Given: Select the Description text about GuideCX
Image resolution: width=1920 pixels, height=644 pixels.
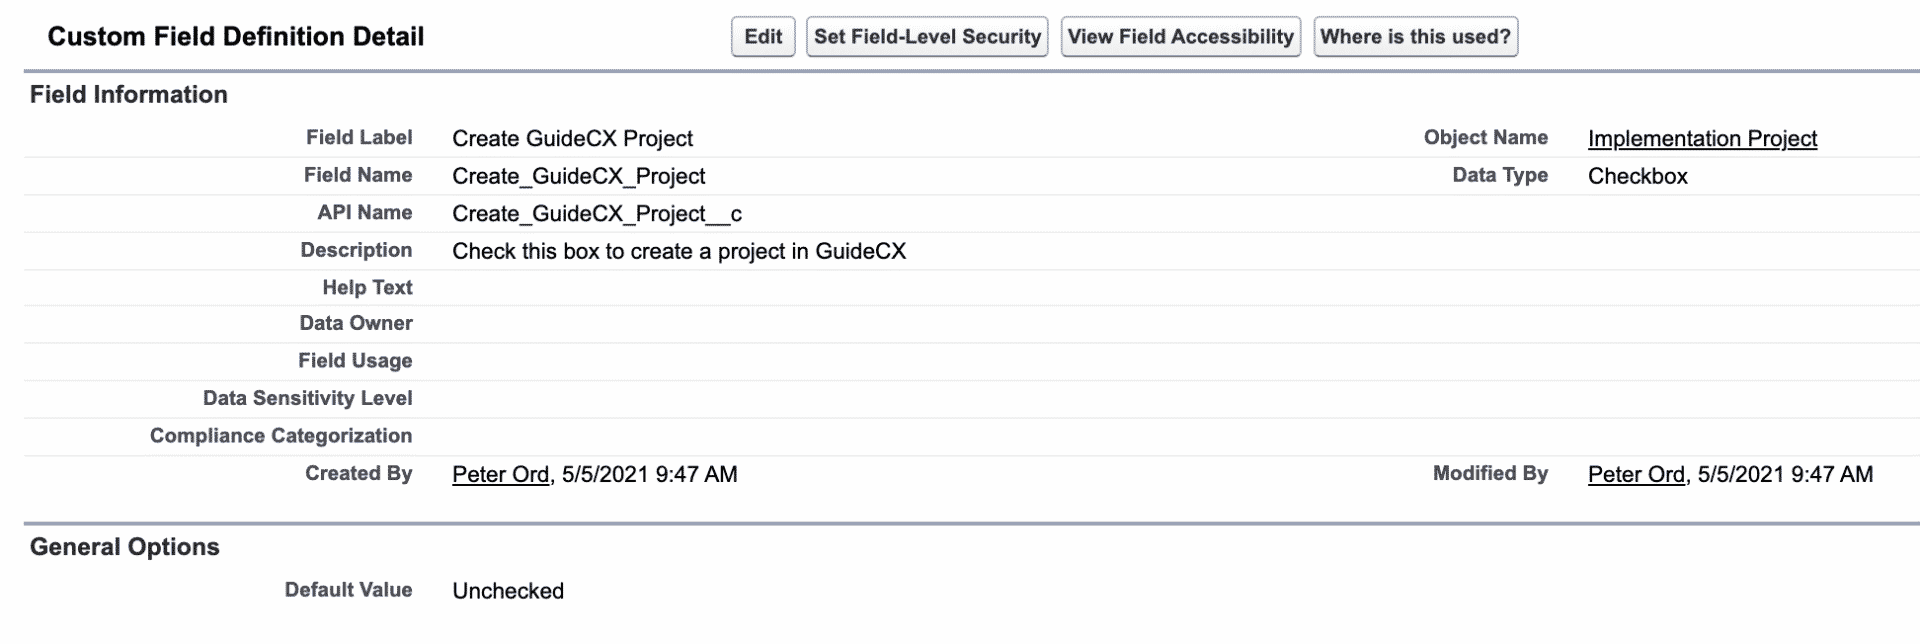Looking at the screenshot, I should (679, 251).
